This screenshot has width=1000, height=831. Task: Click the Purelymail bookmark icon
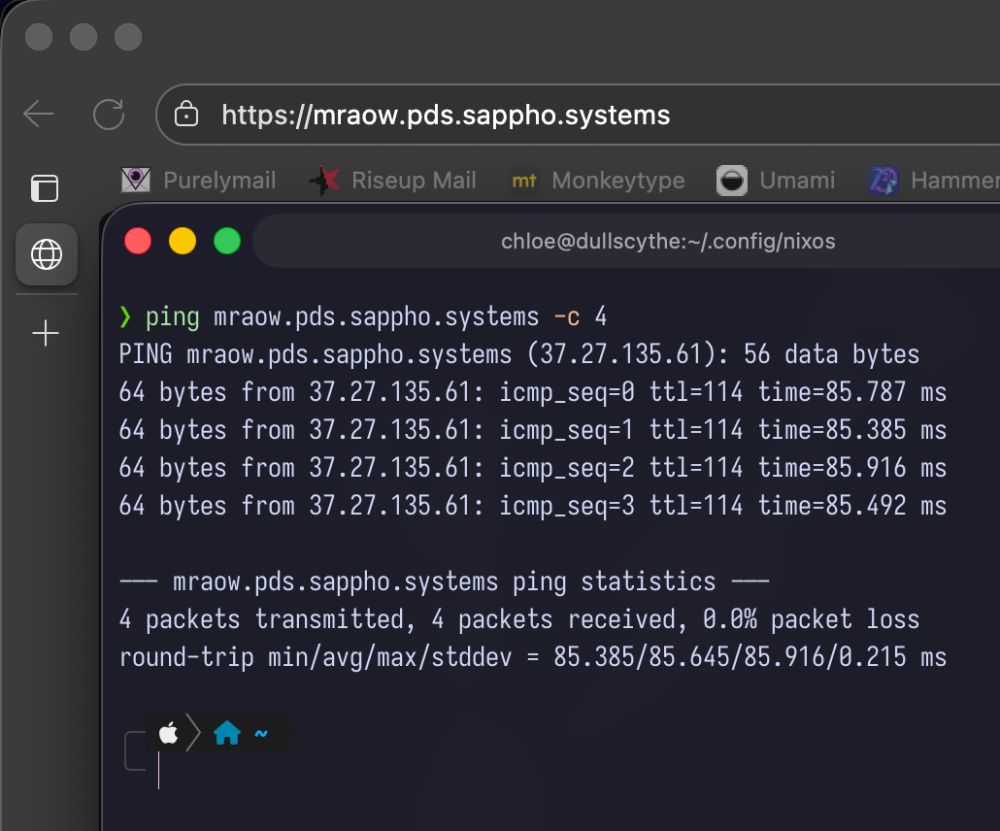135,180
